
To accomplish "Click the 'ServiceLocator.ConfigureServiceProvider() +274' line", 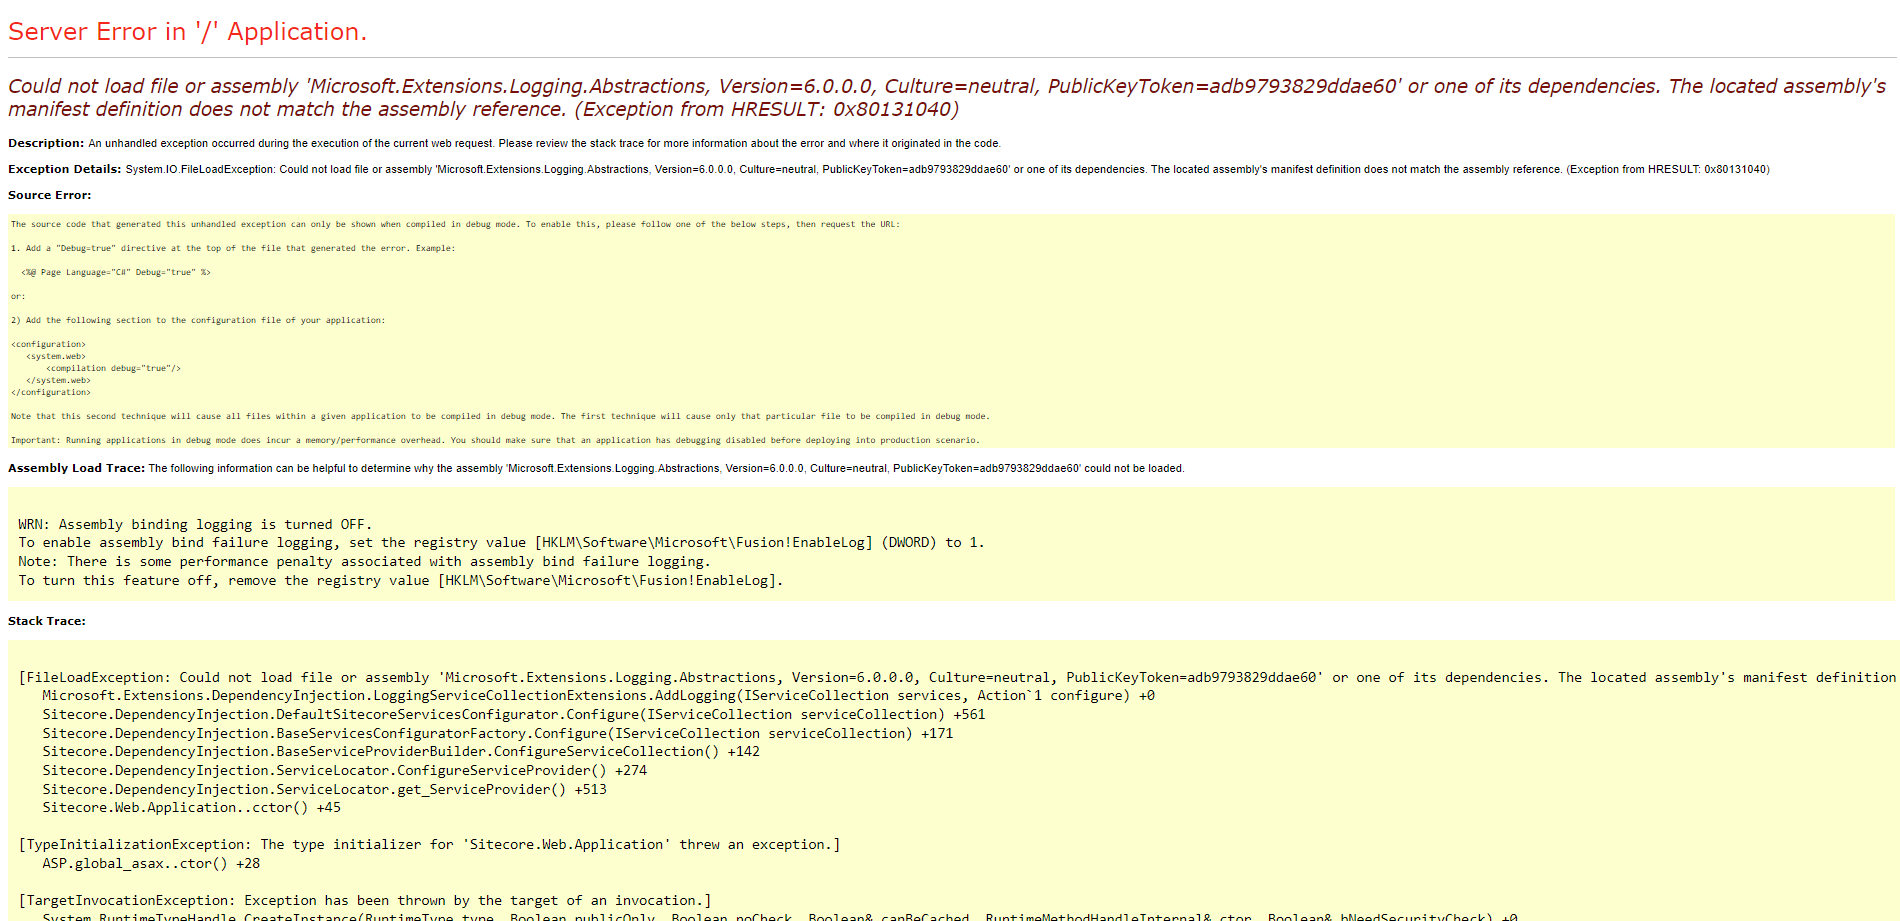I will tap(344, 771).
